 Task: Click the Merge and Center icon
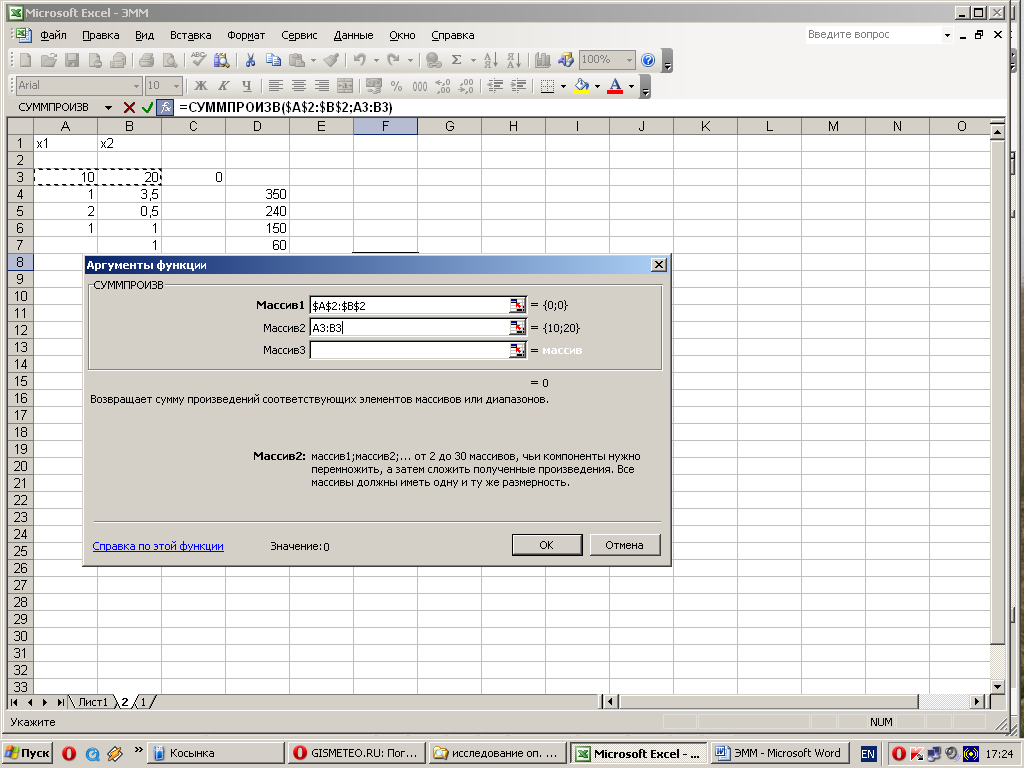point(345,86)
